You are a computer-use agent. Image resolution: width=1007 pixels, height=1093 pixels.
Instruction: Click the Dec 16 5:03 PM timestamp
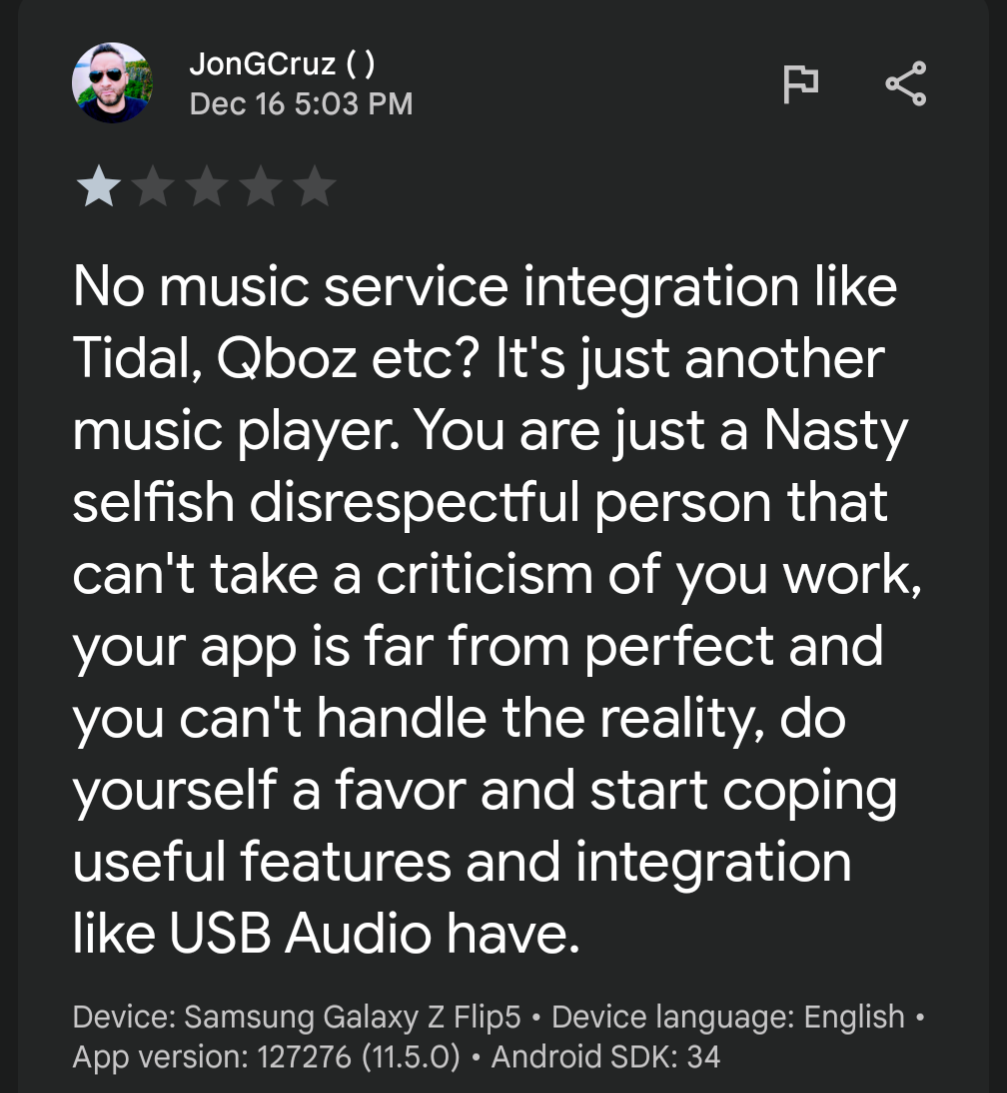click(x=301, y=105)
